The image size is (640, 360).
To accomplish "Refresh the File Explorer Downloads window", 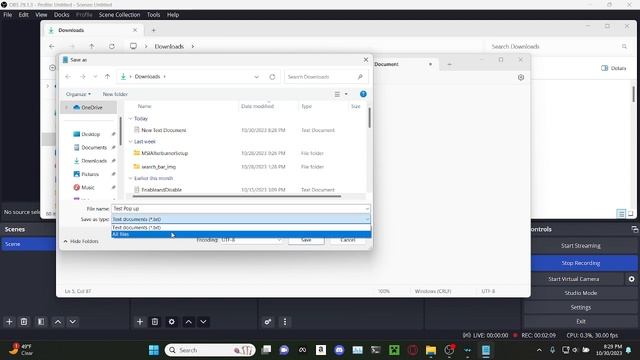I will coord(111,47).
